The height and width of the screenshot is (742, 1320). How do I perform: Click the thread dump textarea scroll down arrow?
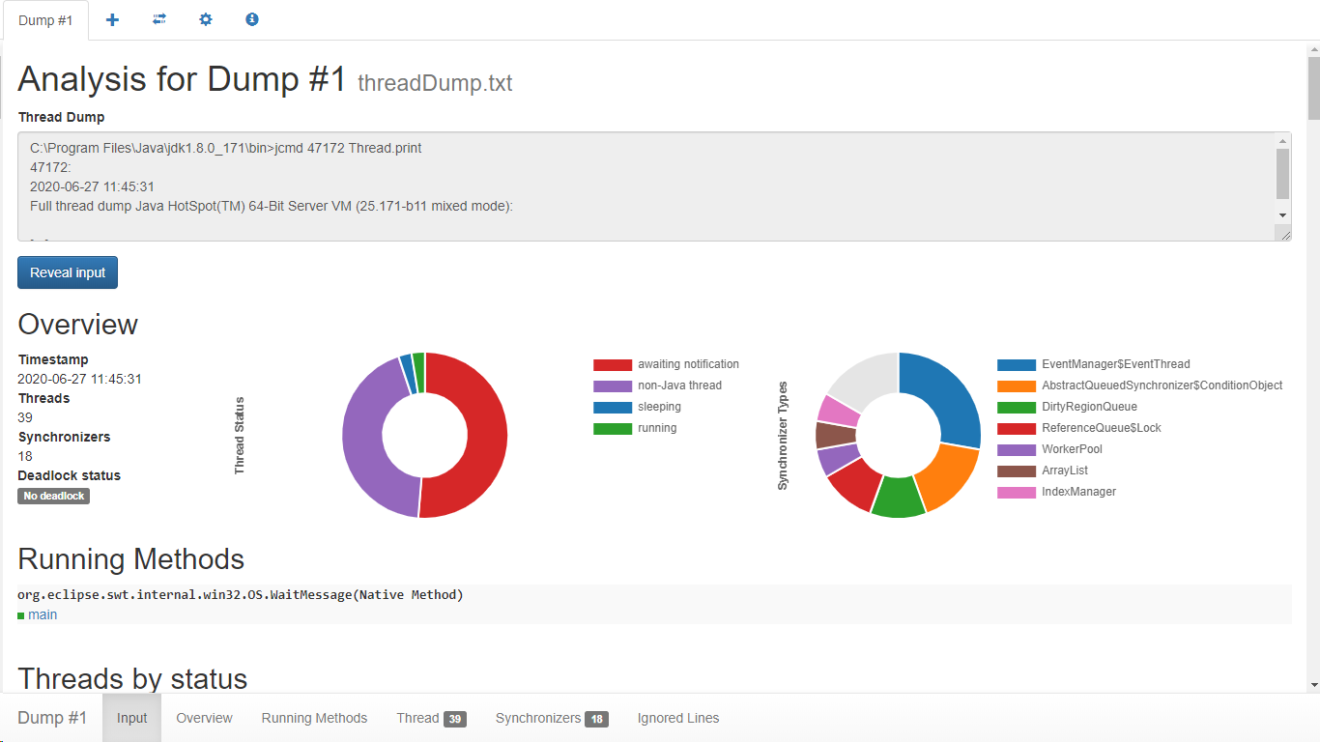coord(1283,215)
